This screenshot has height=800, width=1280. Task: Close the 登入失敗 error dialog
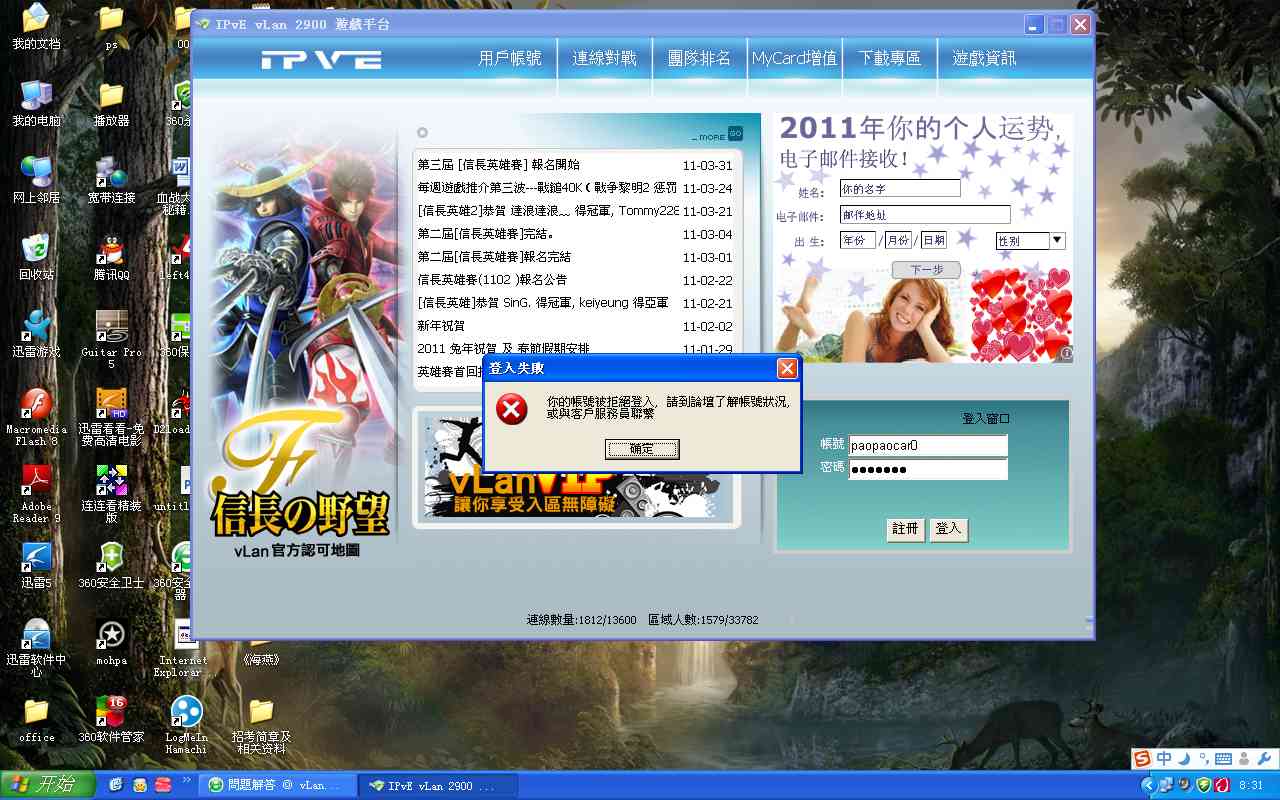pyautogui.click(x=787, y=369)
